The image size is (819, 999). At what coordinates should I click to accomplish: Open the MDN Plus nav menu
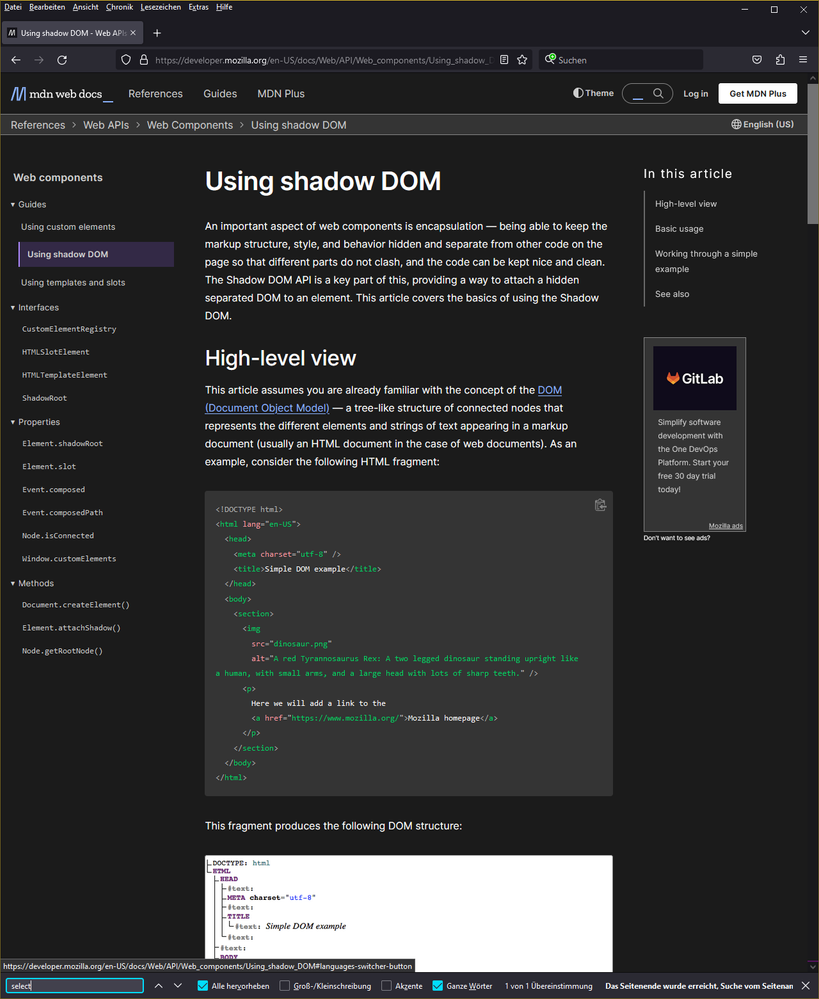point(281,94)
